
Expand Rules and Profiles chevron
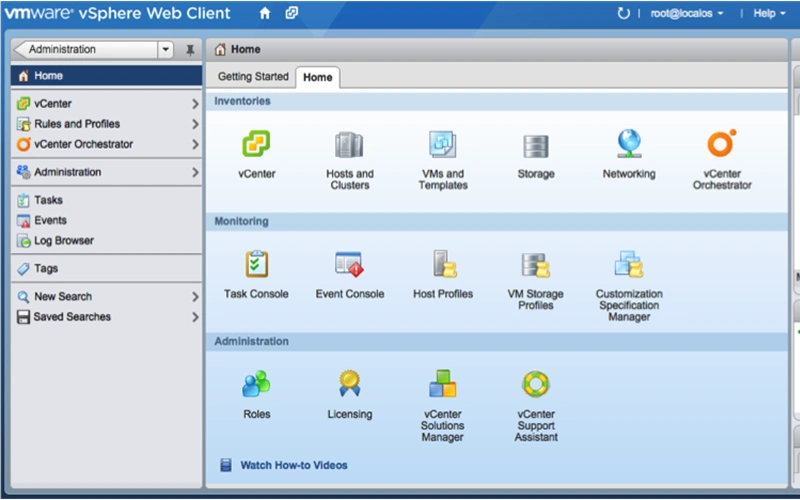tap(195, 124)
